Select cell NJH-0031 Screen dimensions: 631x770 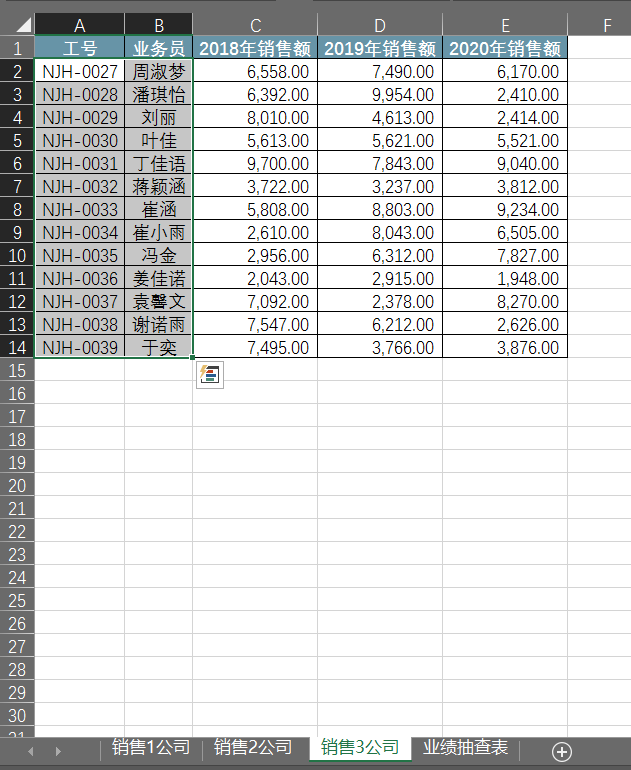point(80,164)
